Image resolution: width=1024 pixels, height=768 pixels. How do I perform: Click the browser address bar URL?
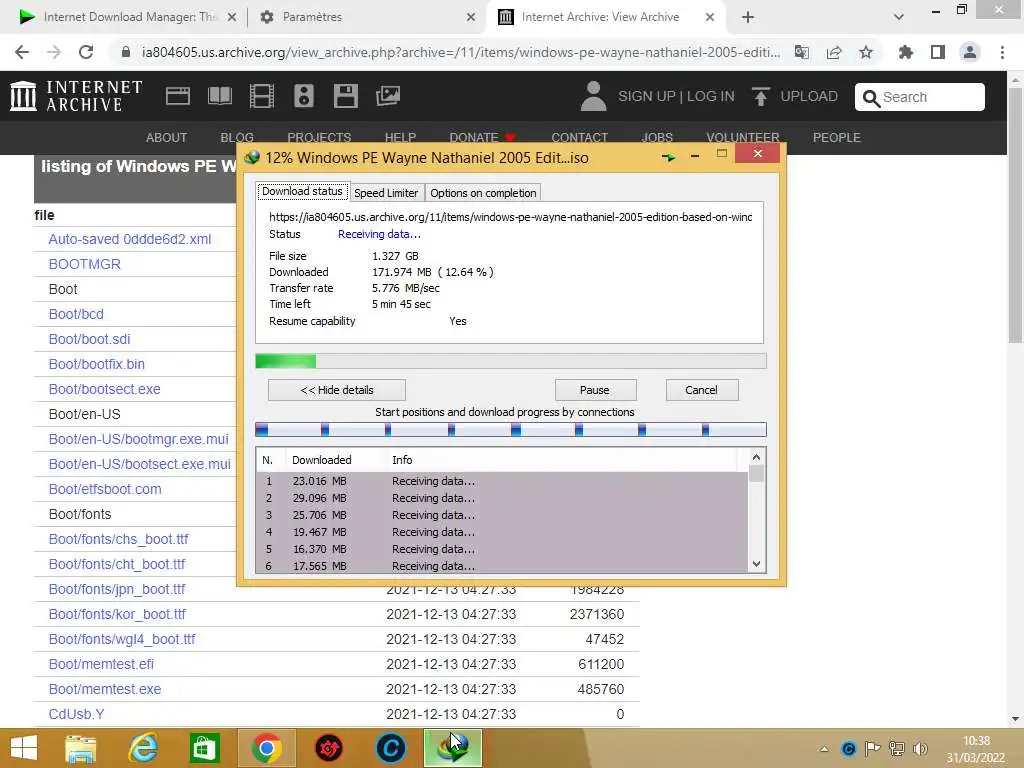tap(461, 52)
